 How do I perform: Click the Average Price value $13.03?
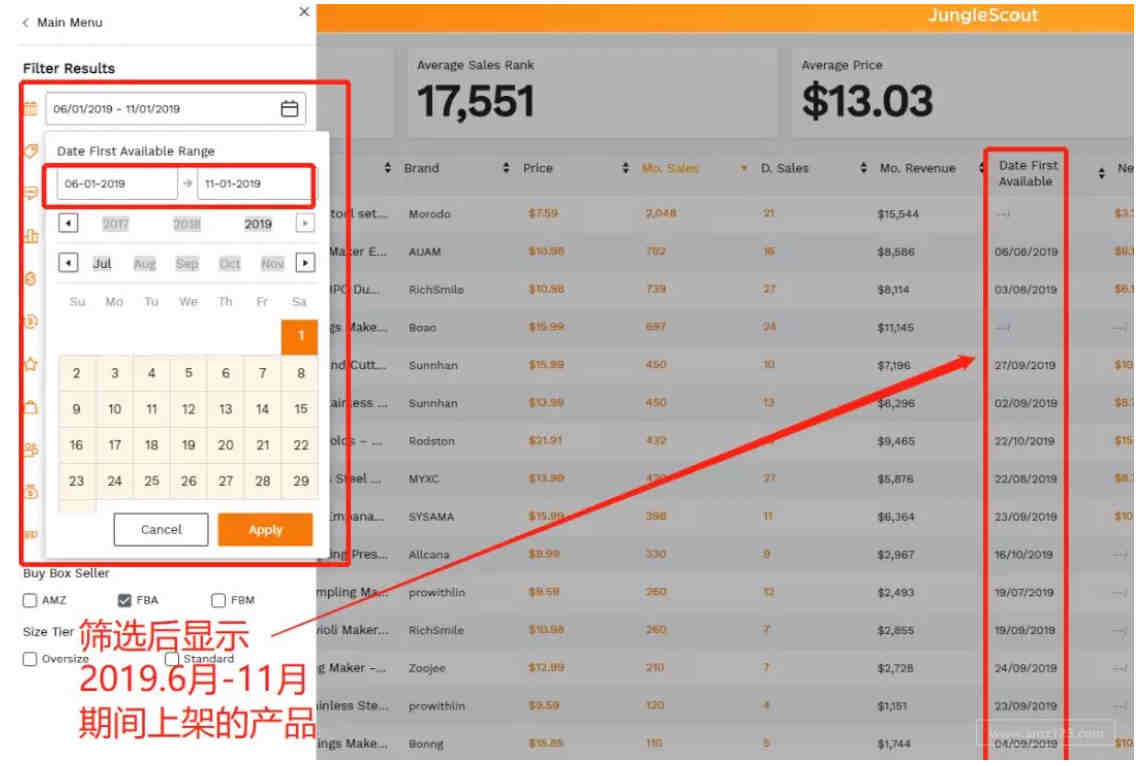tap(867, 101)
